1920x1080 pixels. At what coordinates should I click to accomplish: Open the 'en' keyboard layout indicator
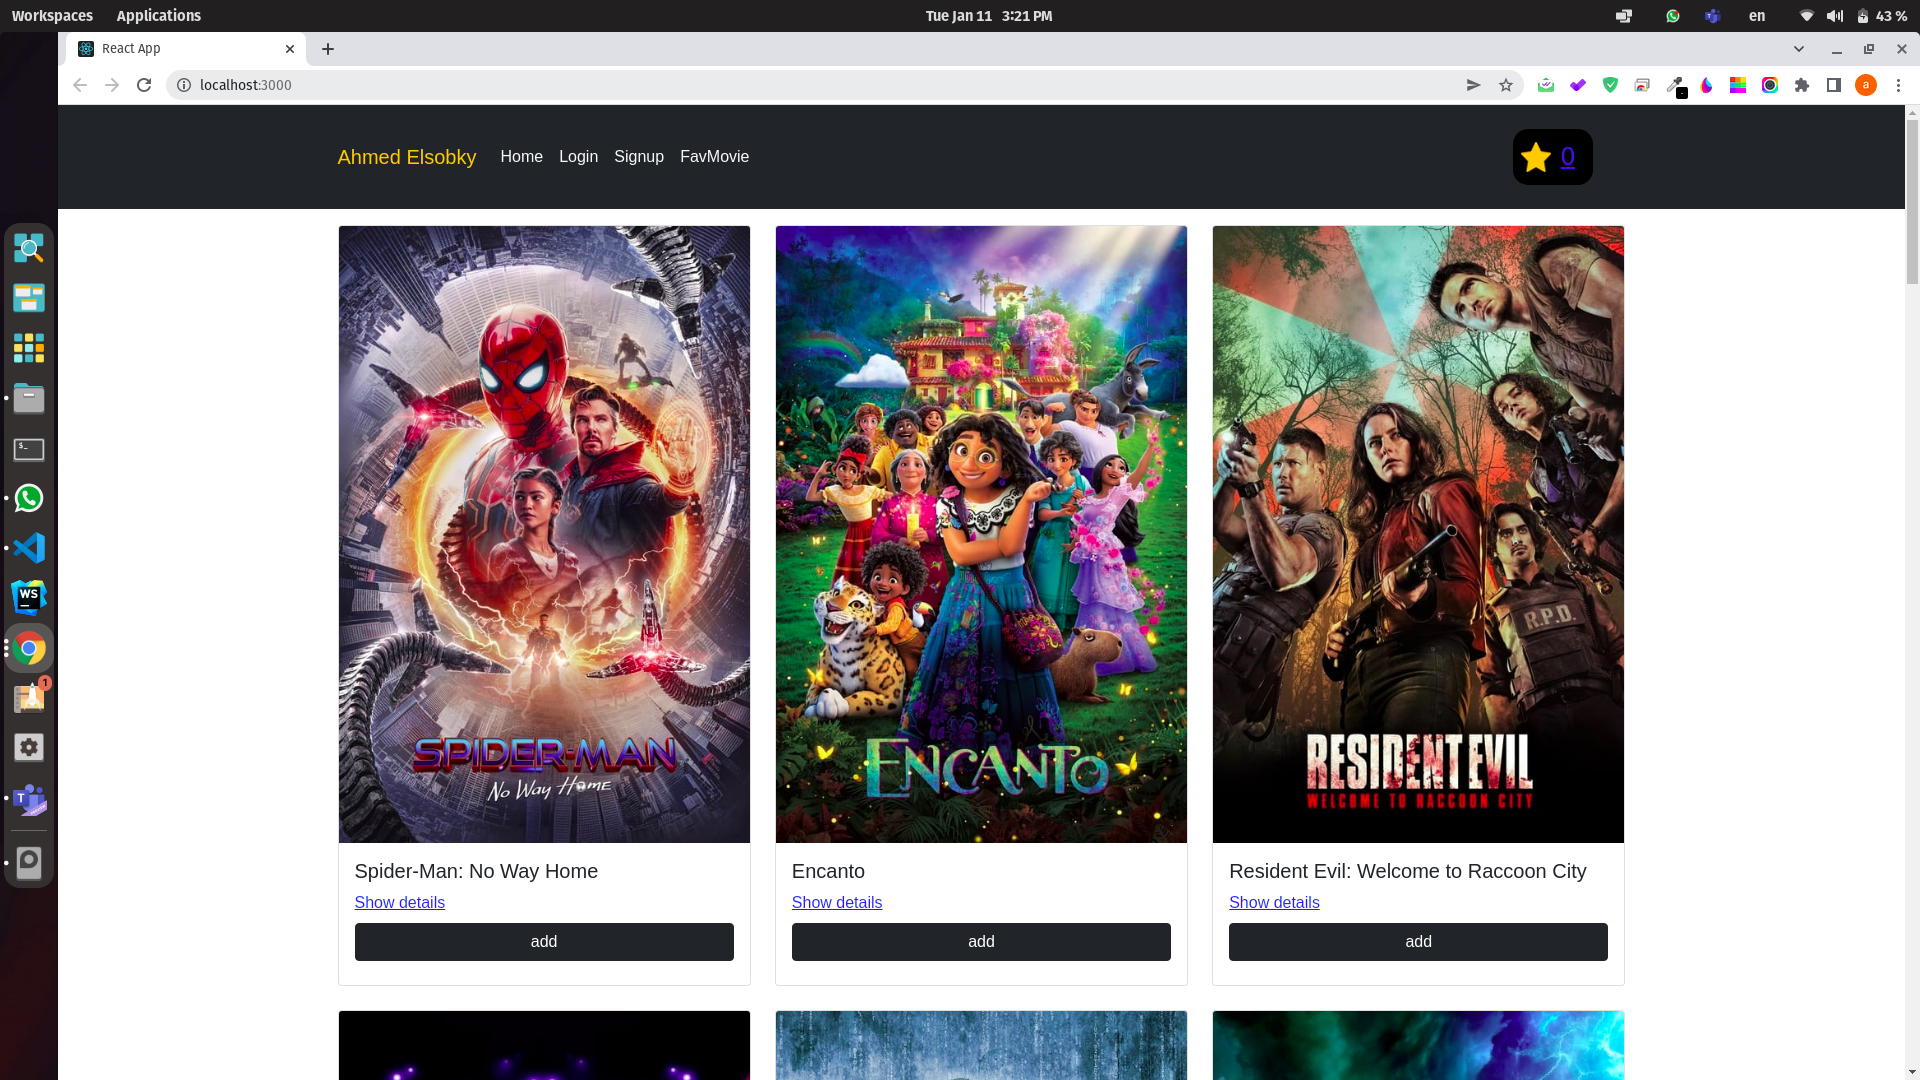click(1757, 15)
